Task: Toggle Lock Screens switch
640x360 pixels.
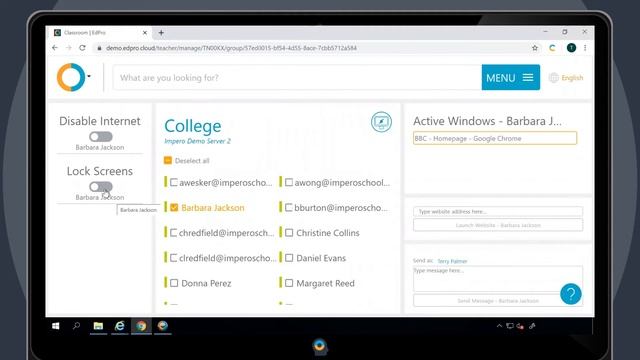Action: pyautogui.click(x=101, y=187)
